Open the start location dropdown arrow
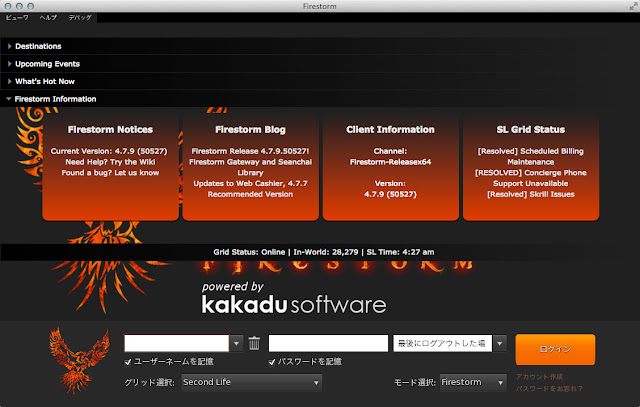Screen dimensions: 640x407 [500, 343]
